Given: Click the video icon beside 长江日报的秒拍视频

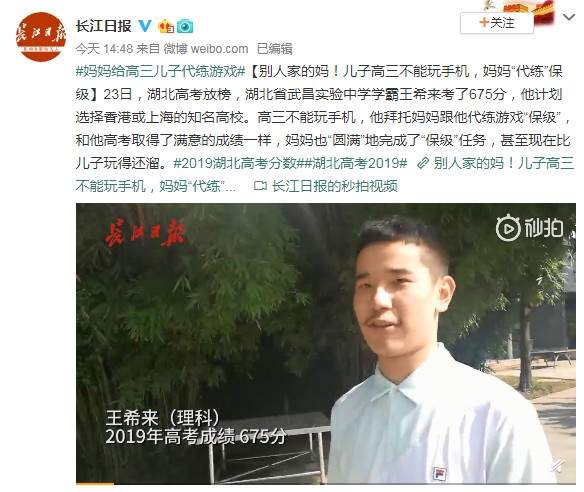Looking at the screenshot, I should tap(260, 185).
